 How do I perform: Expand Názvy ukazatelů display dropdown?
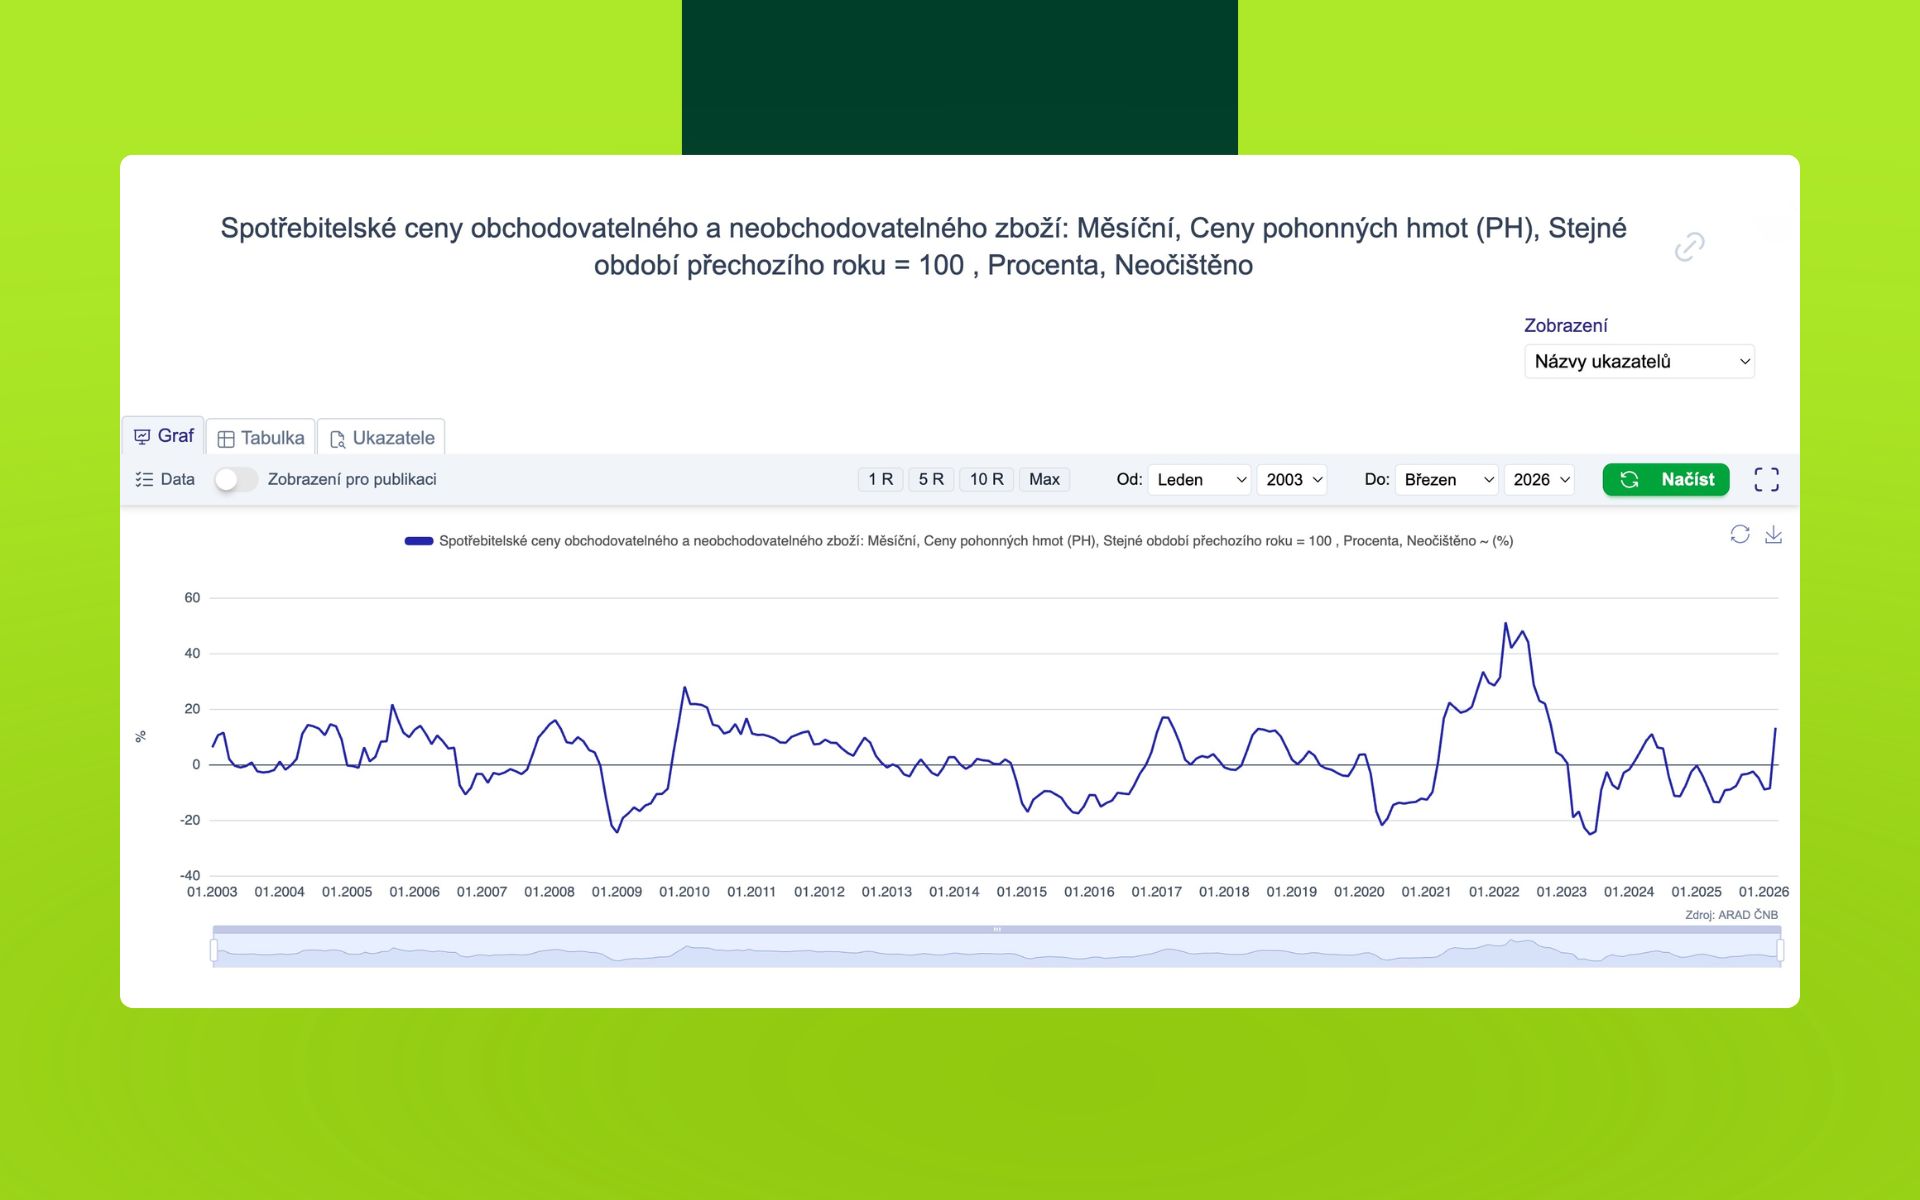[1639, 362]
